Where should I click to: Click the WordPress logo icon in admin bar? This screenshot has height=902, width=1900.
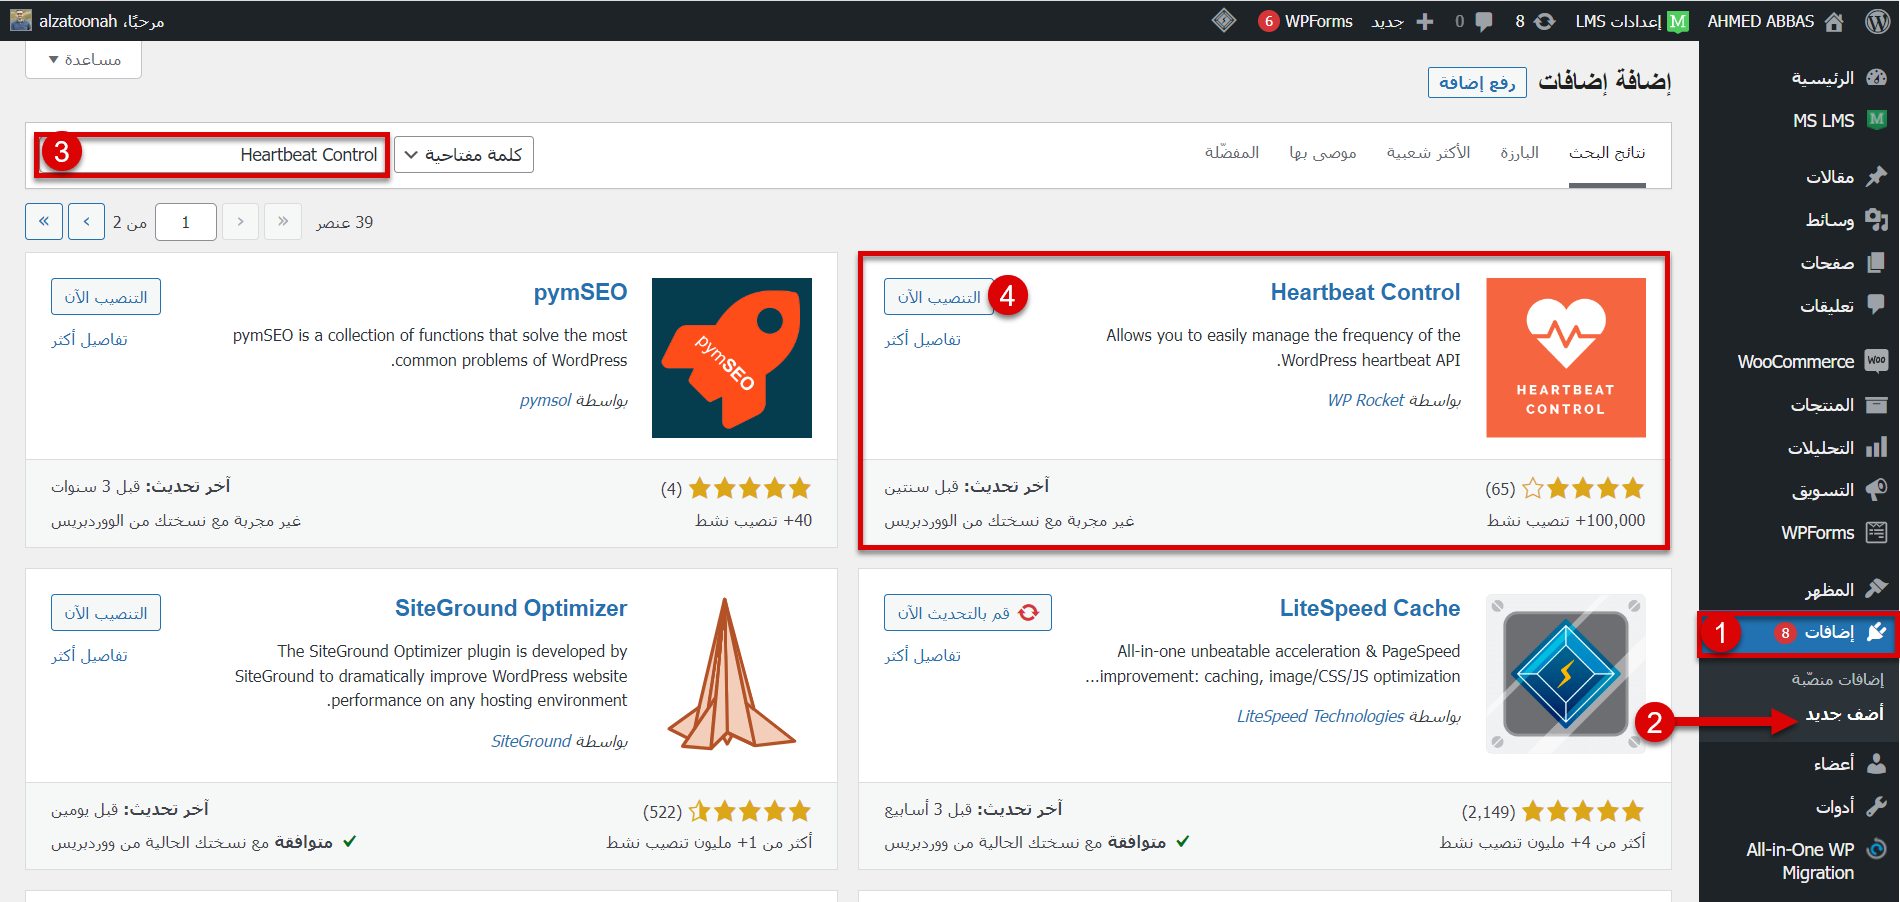click(1877, 21)
